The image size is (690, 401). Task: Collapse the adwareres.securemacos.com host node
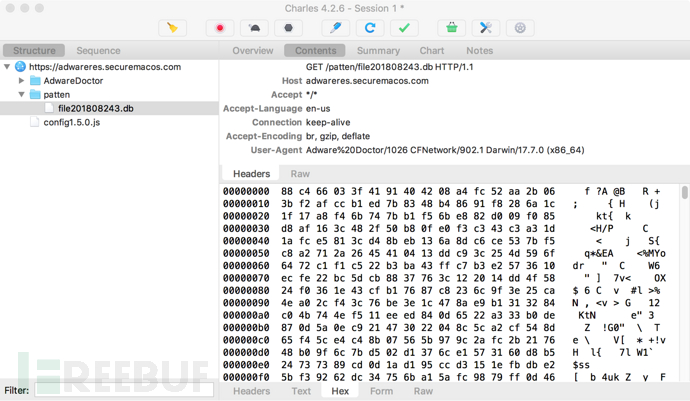tap(7, 67)
